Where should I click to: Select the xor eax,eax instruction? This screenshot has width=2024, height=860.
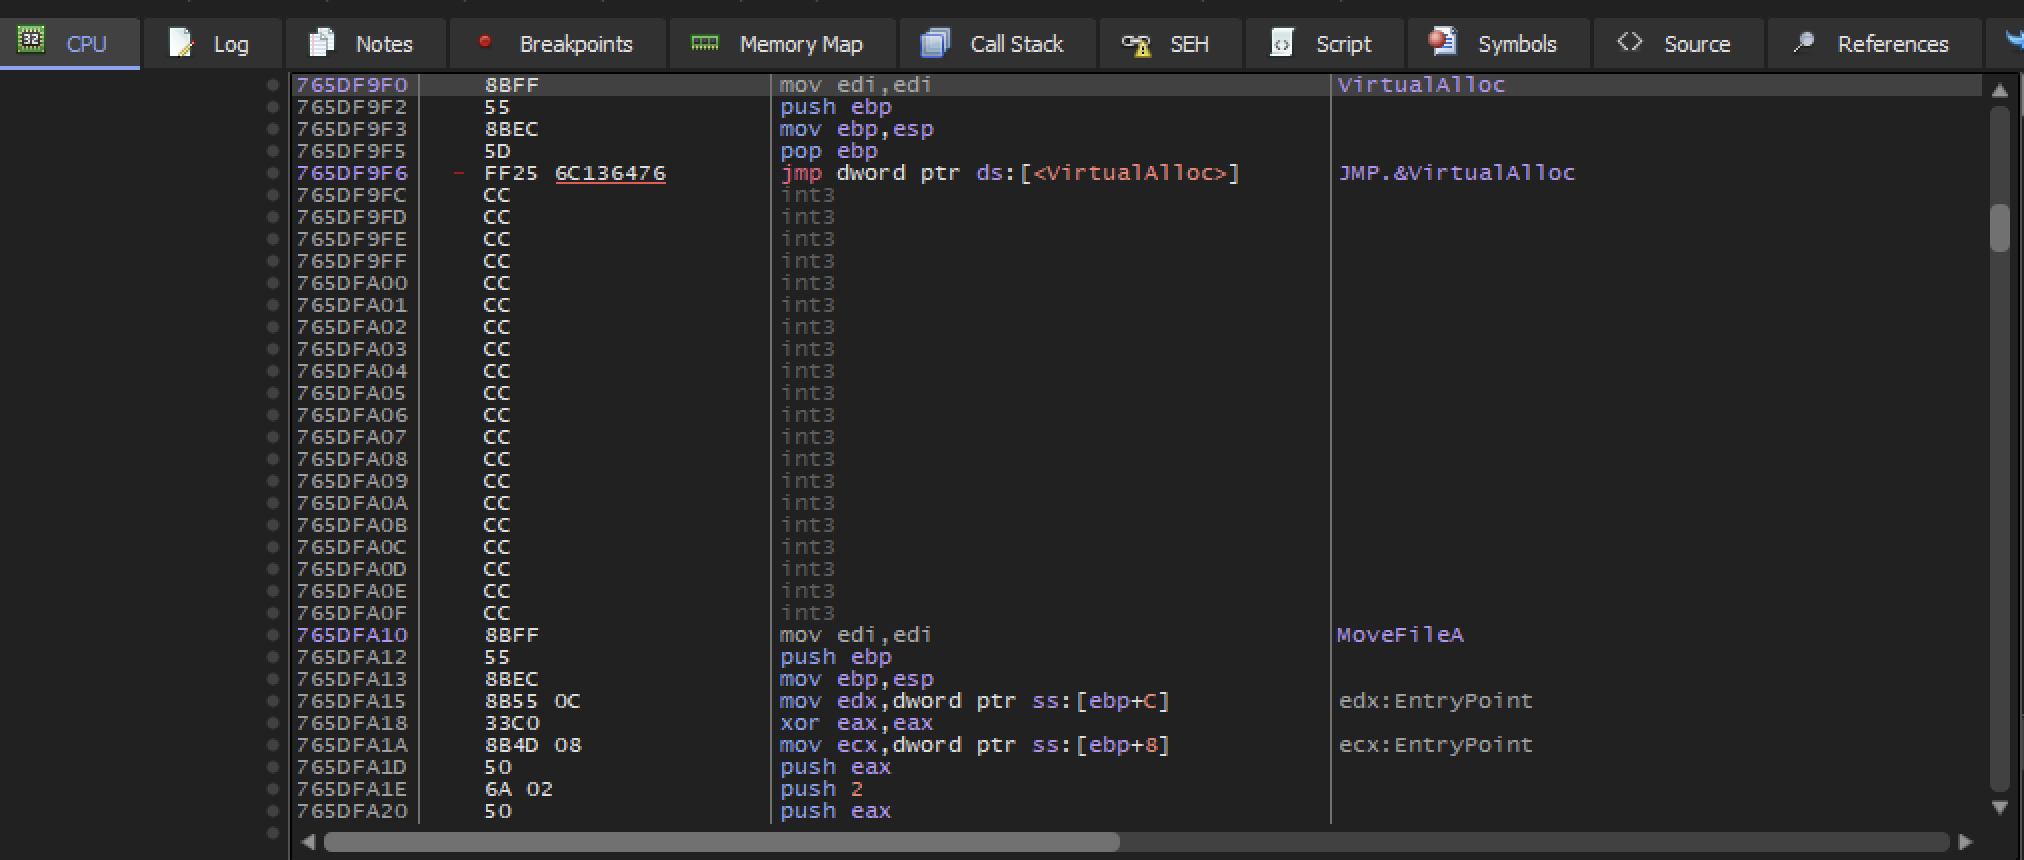coord(856,723)
